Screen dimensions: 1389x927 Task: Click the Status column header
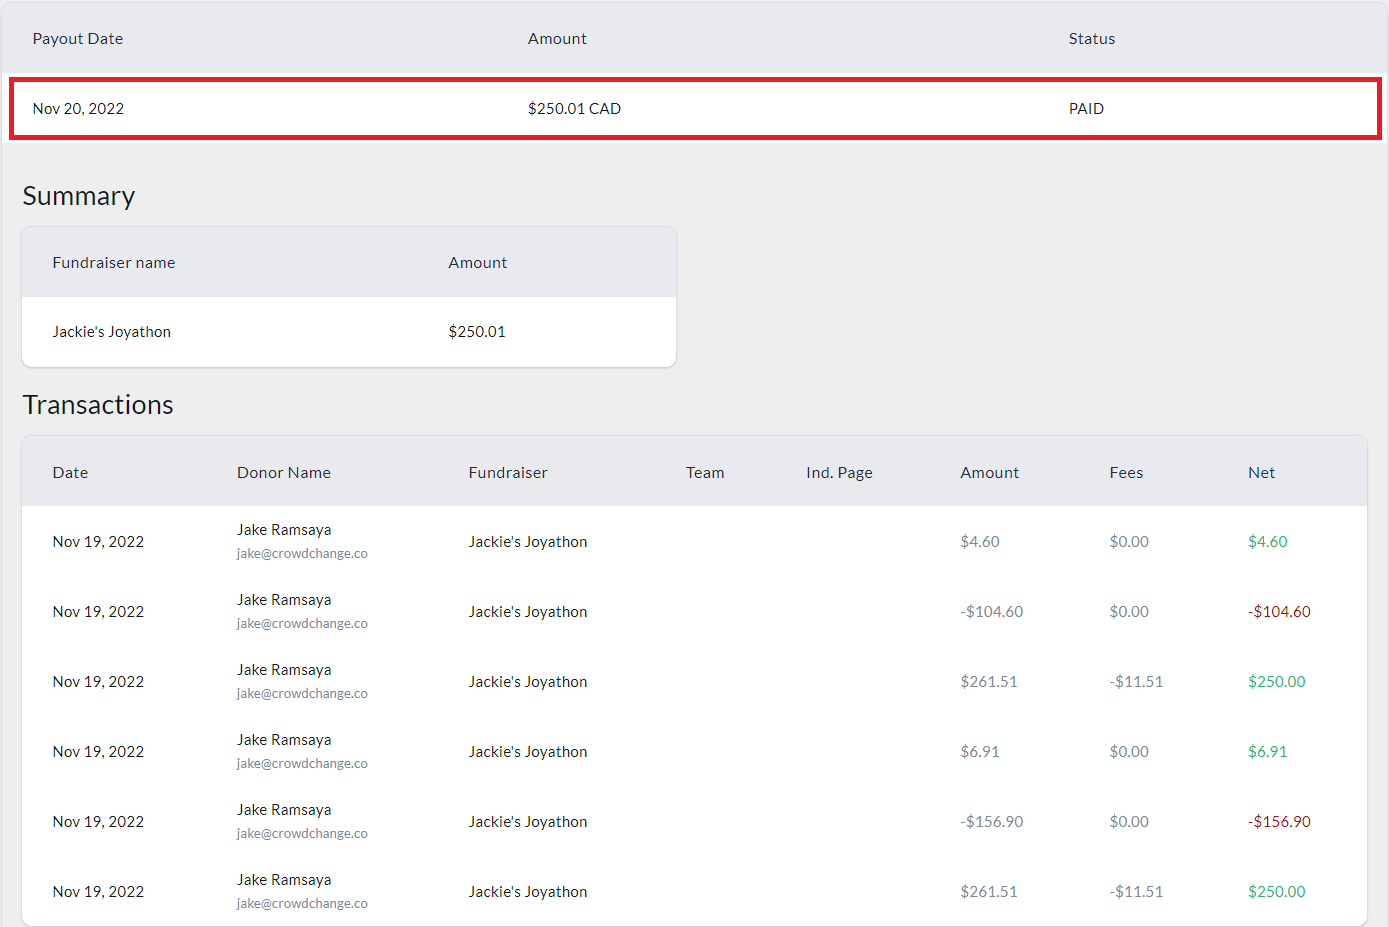click(x=1091, y=39)
